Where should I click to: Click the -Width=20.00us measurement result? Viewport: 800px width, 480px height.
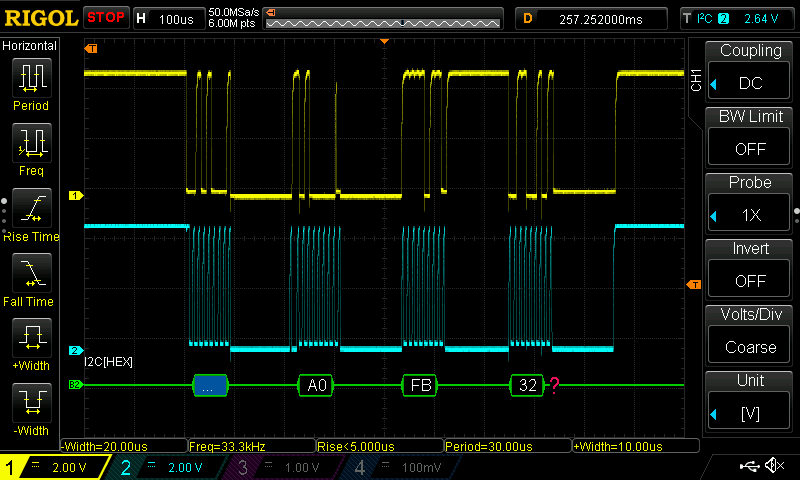point(124,446)
